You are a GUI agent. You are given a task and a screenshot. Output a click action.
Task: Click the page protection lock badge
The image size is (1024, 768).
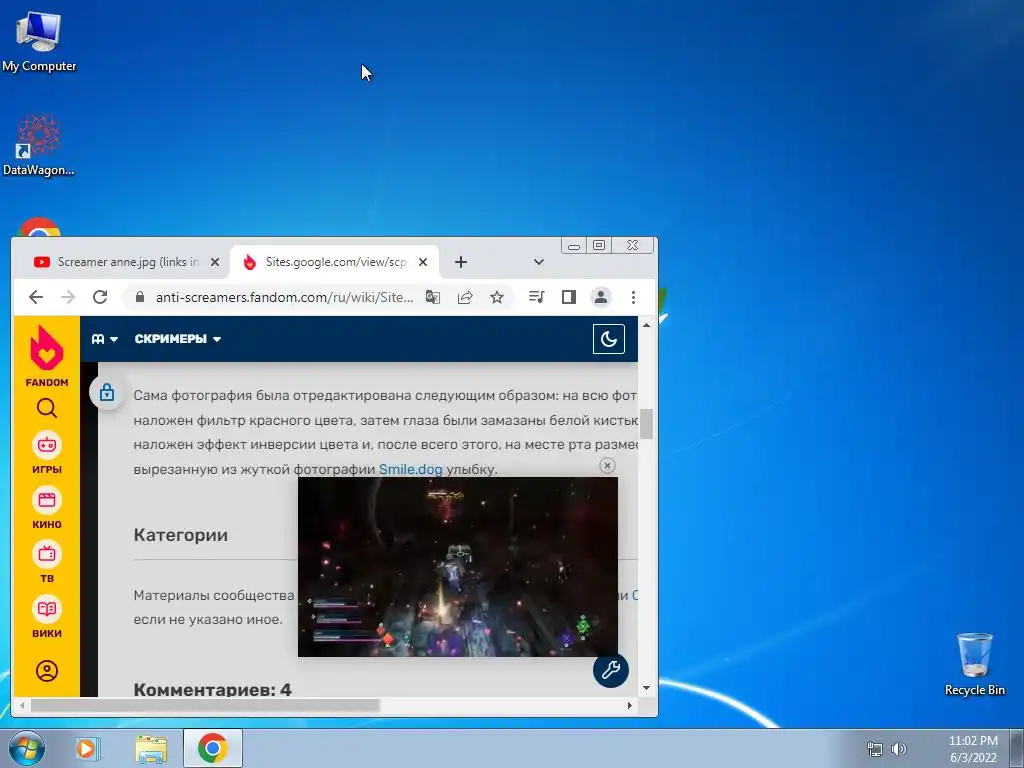point(107,392)
